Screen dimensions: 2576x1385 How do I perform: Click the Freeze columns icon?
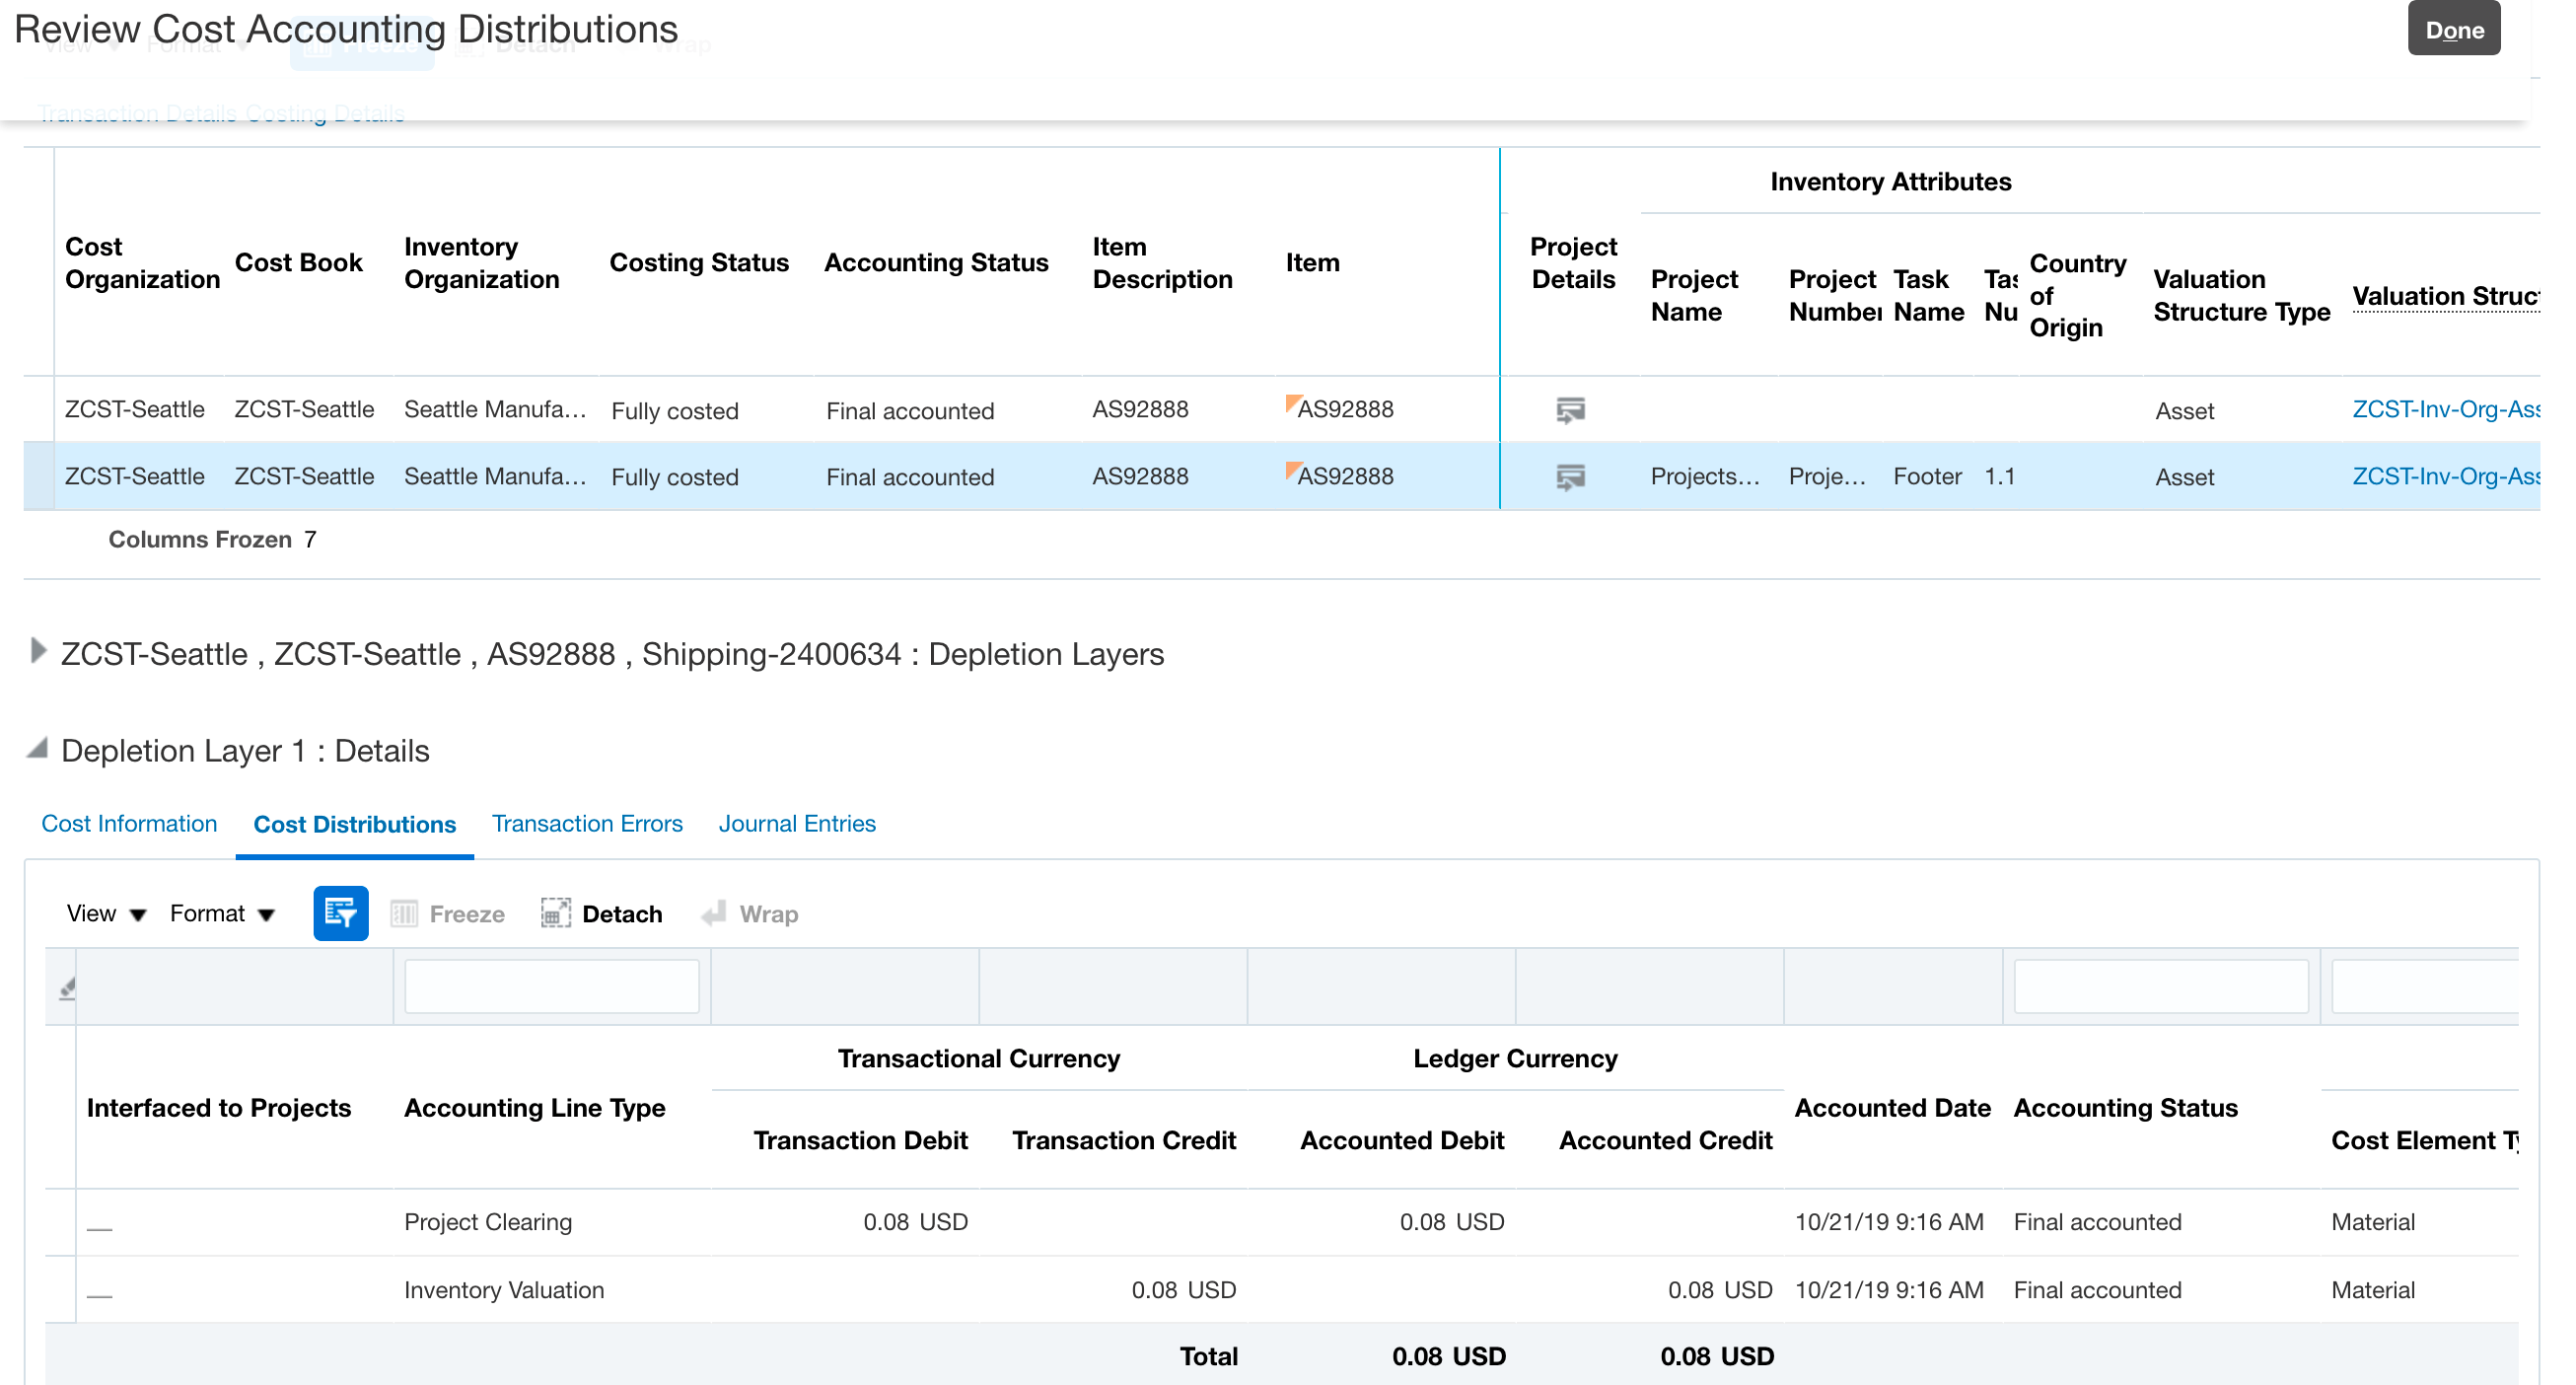coord(404,912)
